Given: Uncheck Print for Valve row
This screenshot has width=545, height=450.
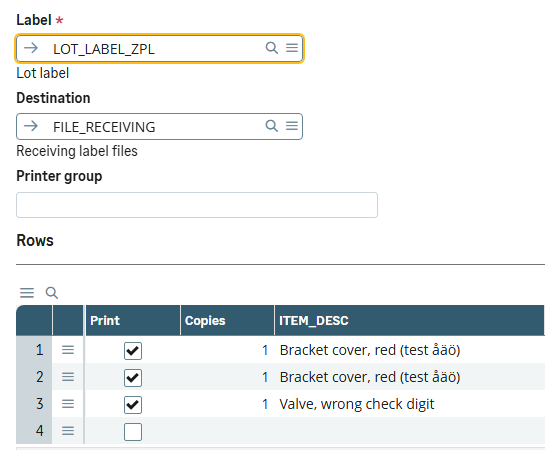Looking at the screenshot, I should 133,405.
